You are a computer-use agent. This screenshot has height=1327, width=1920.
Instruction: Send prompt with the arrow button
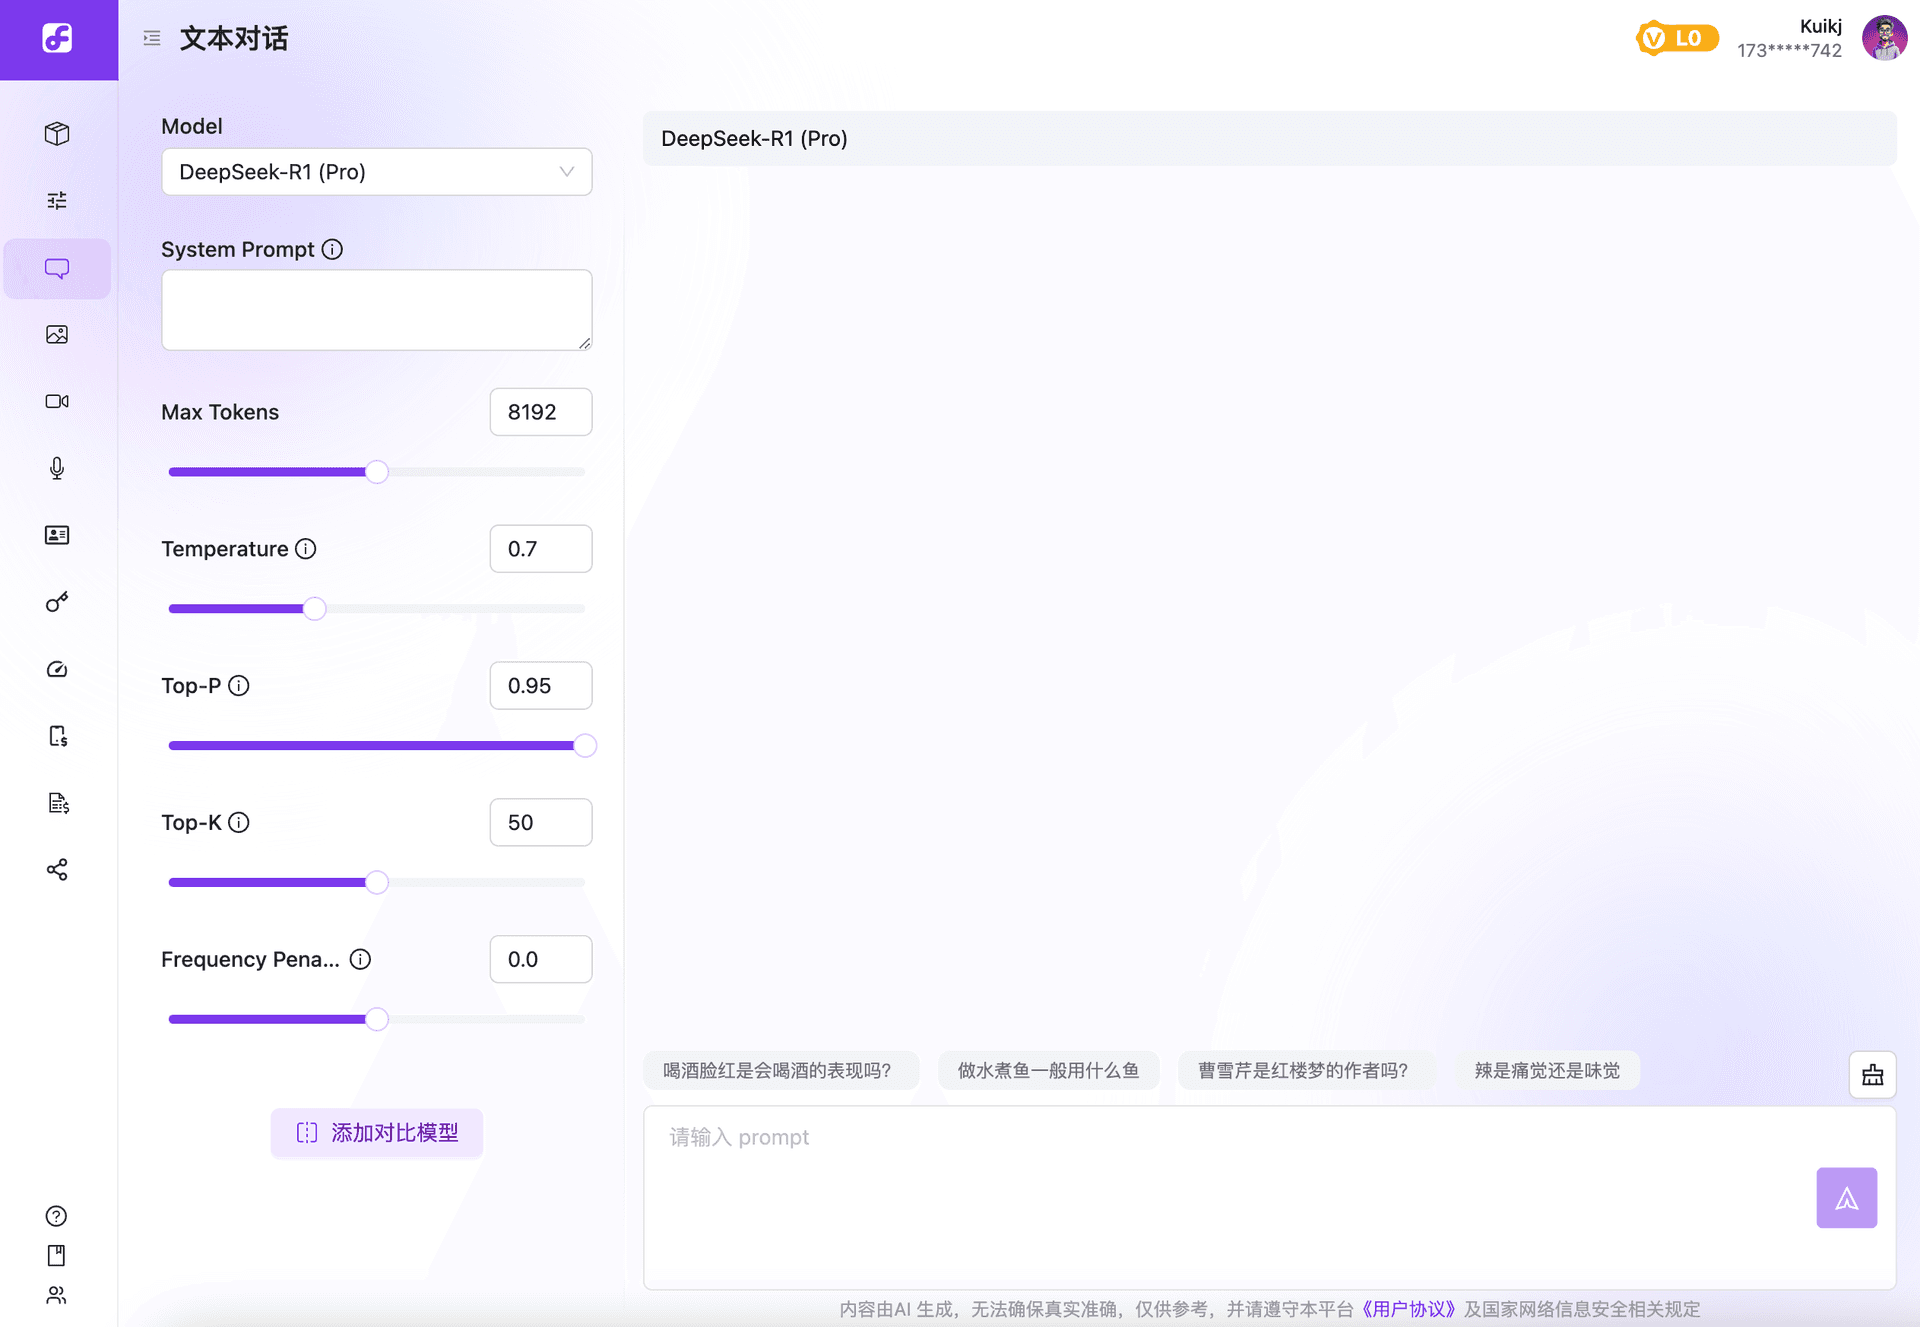(x=1846, y=1197)
